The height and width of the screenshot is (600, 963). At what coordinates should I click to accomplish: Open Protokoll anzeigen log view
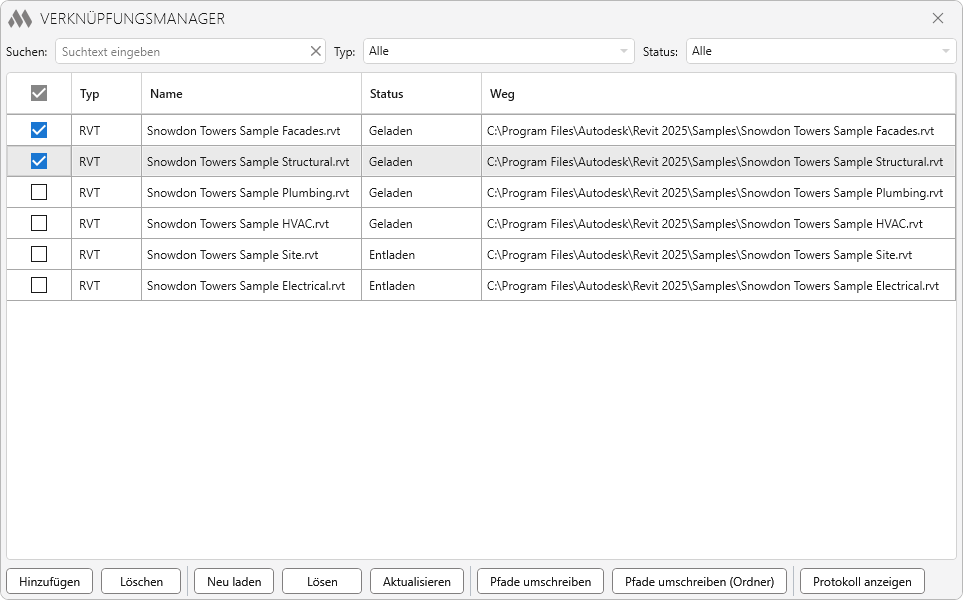tap(862, 581)
